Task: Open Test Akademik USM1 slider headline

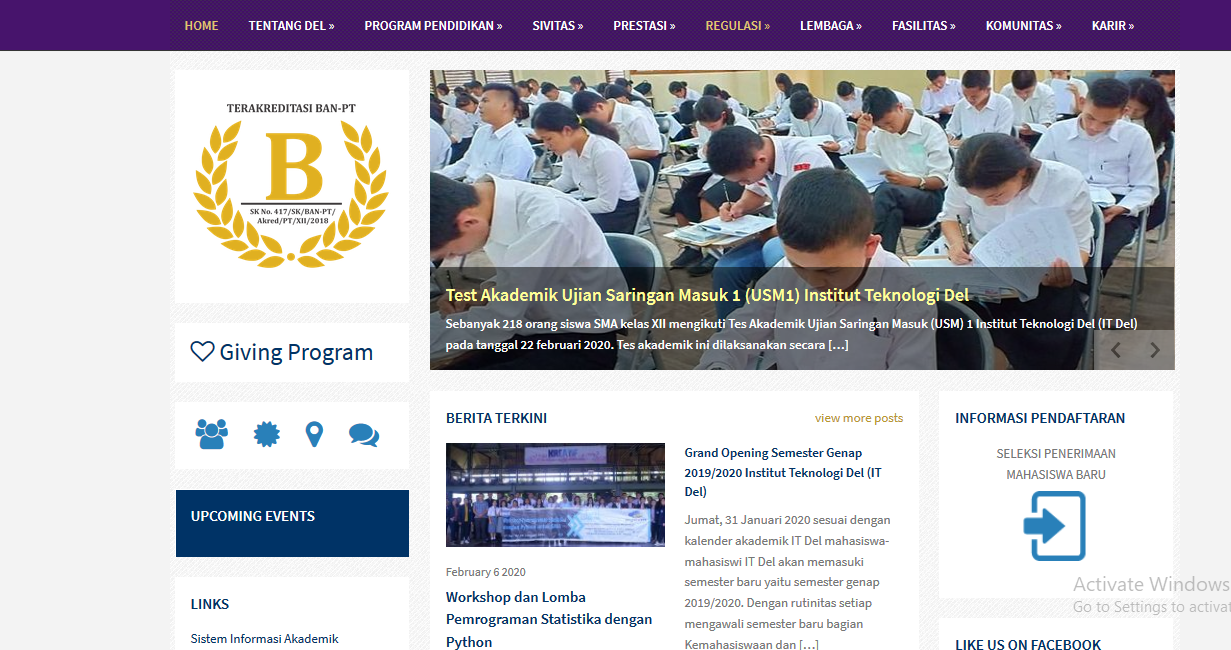Action: (x=707, y=295)
